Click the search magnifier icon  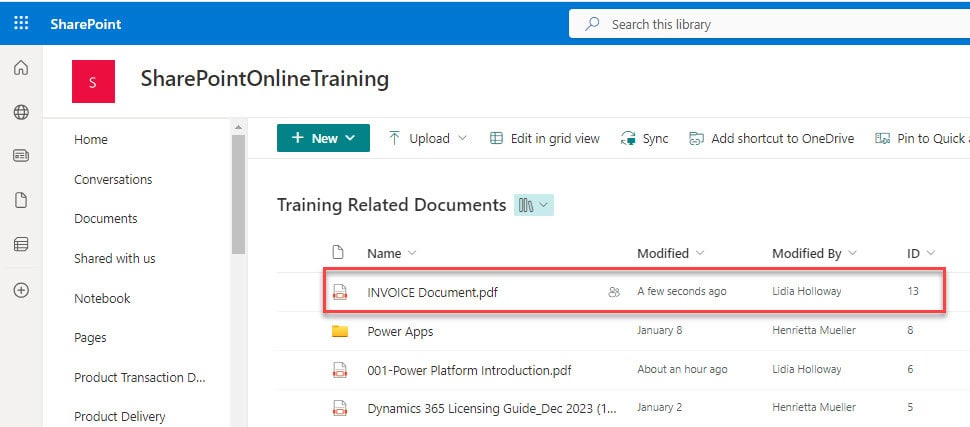[x=592, y=24]
